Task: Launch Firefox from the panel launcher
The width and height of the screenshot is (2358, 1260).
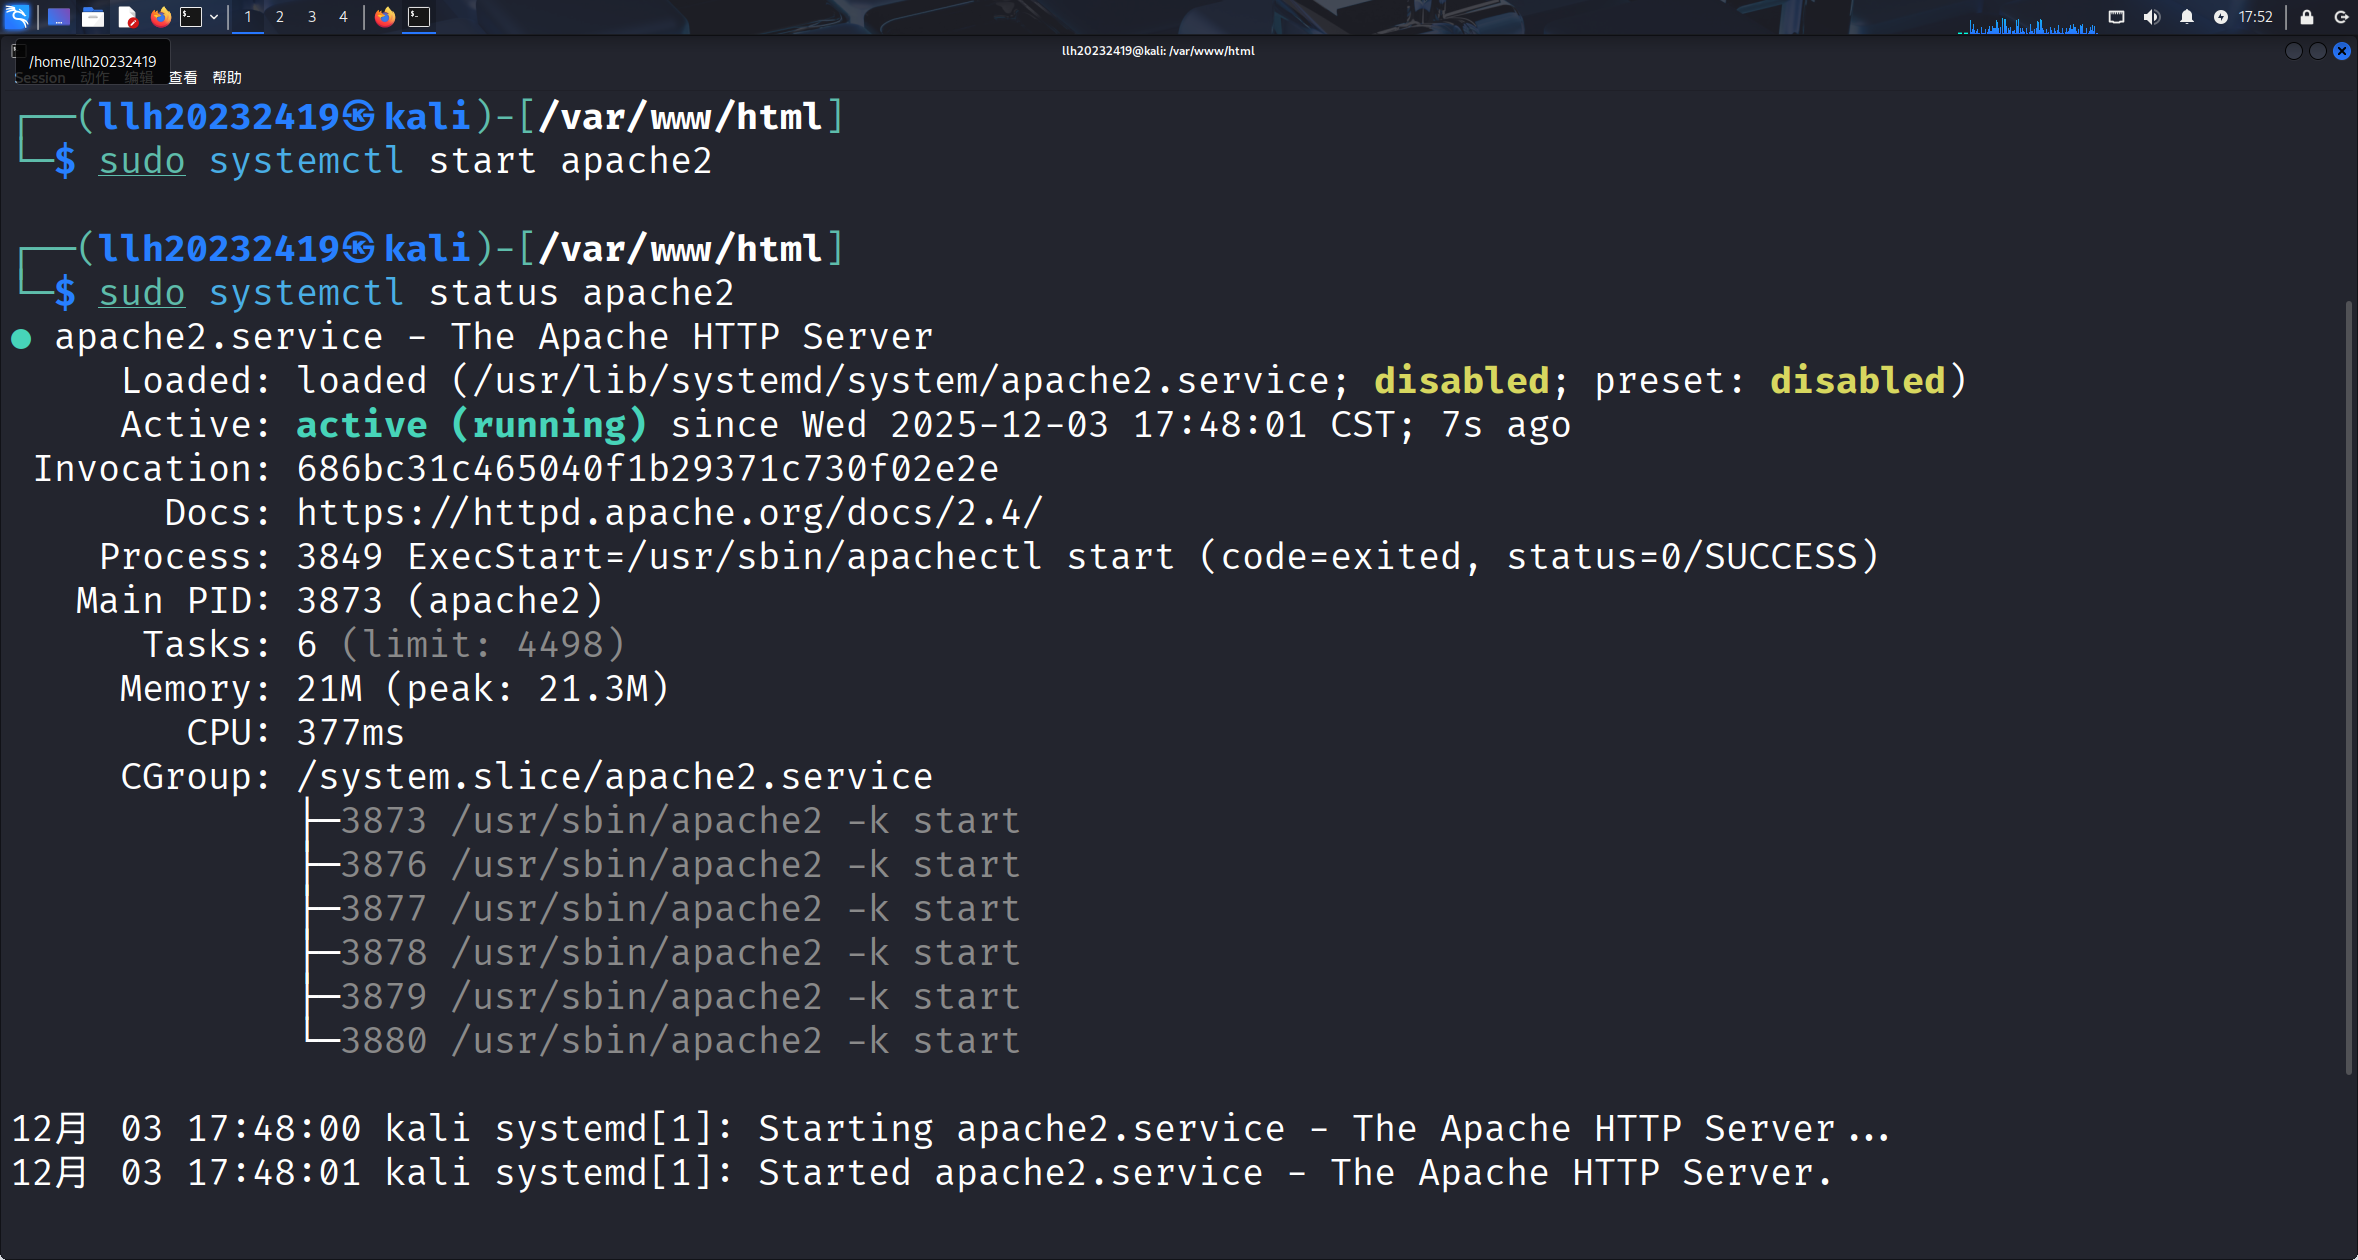Action: [x=160, y=16]
